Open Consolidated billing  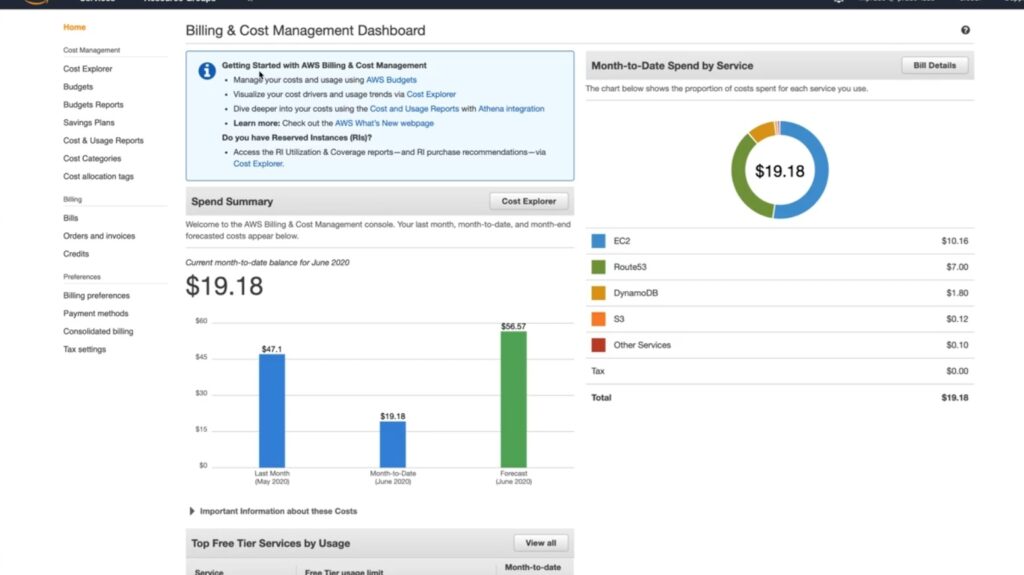click(x=98, y=331)
